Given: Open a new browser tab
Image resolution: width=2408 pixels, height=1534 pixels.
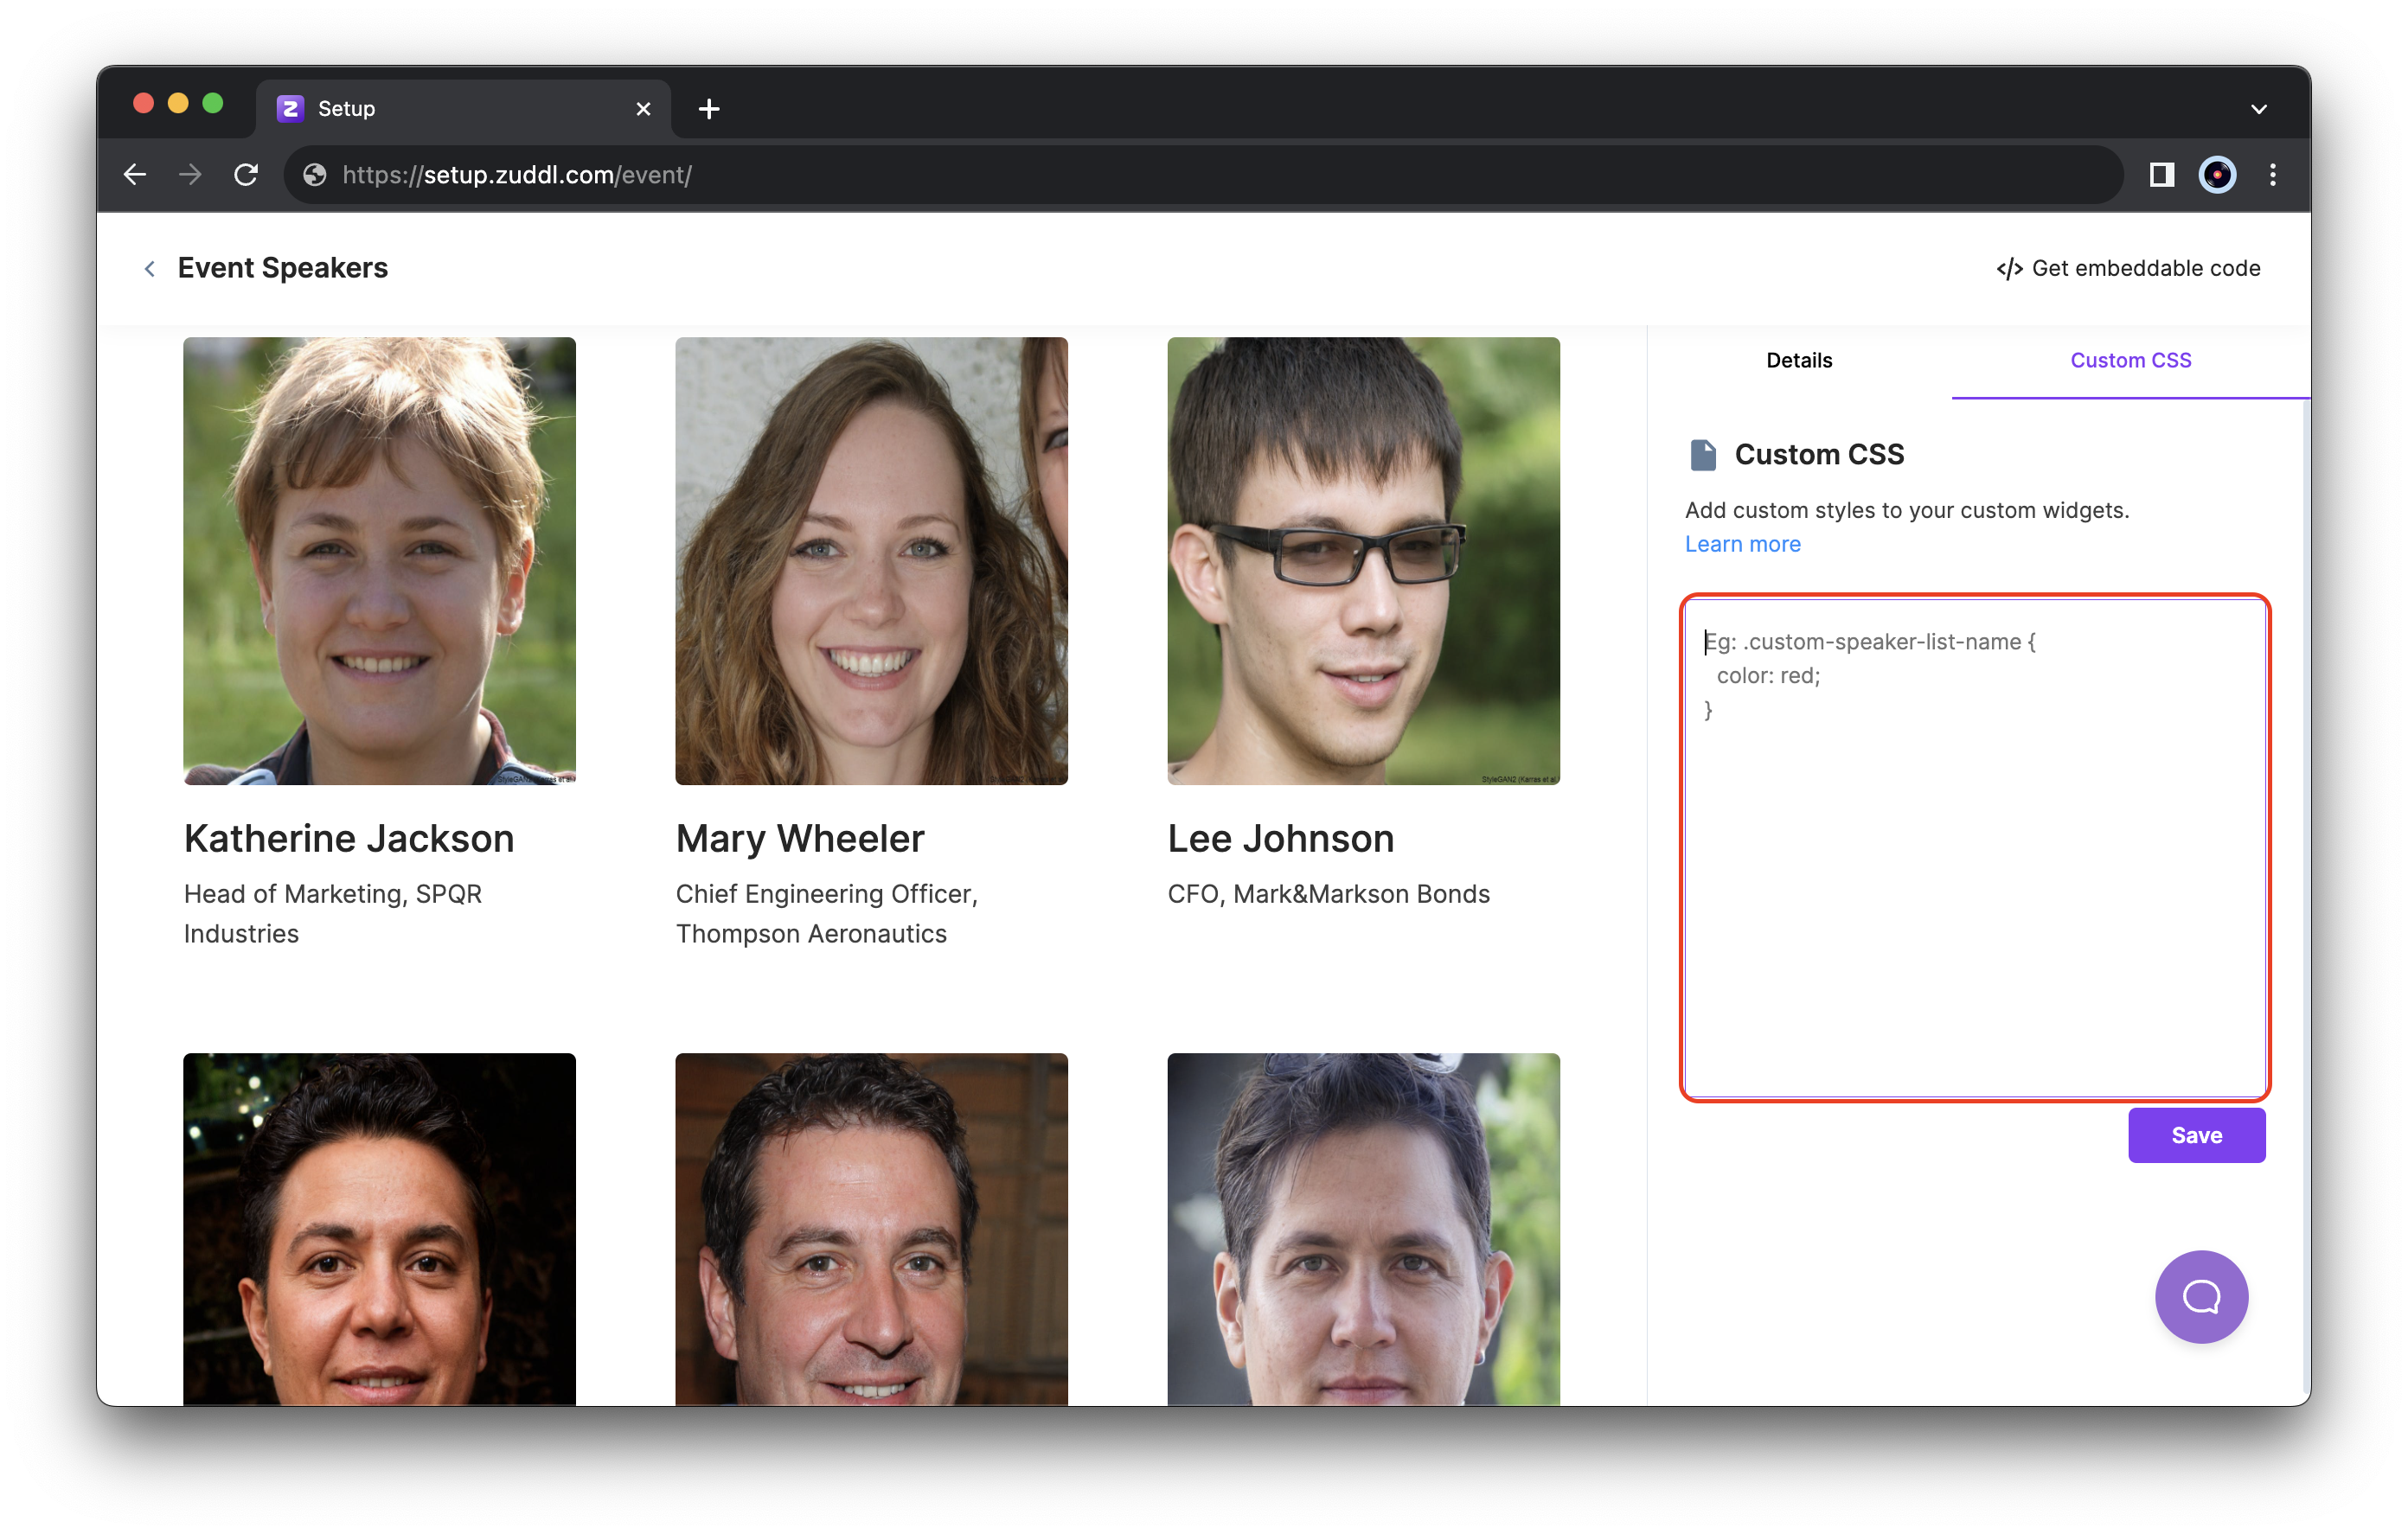Looking at the screenshot, I should tap(709, 109).
